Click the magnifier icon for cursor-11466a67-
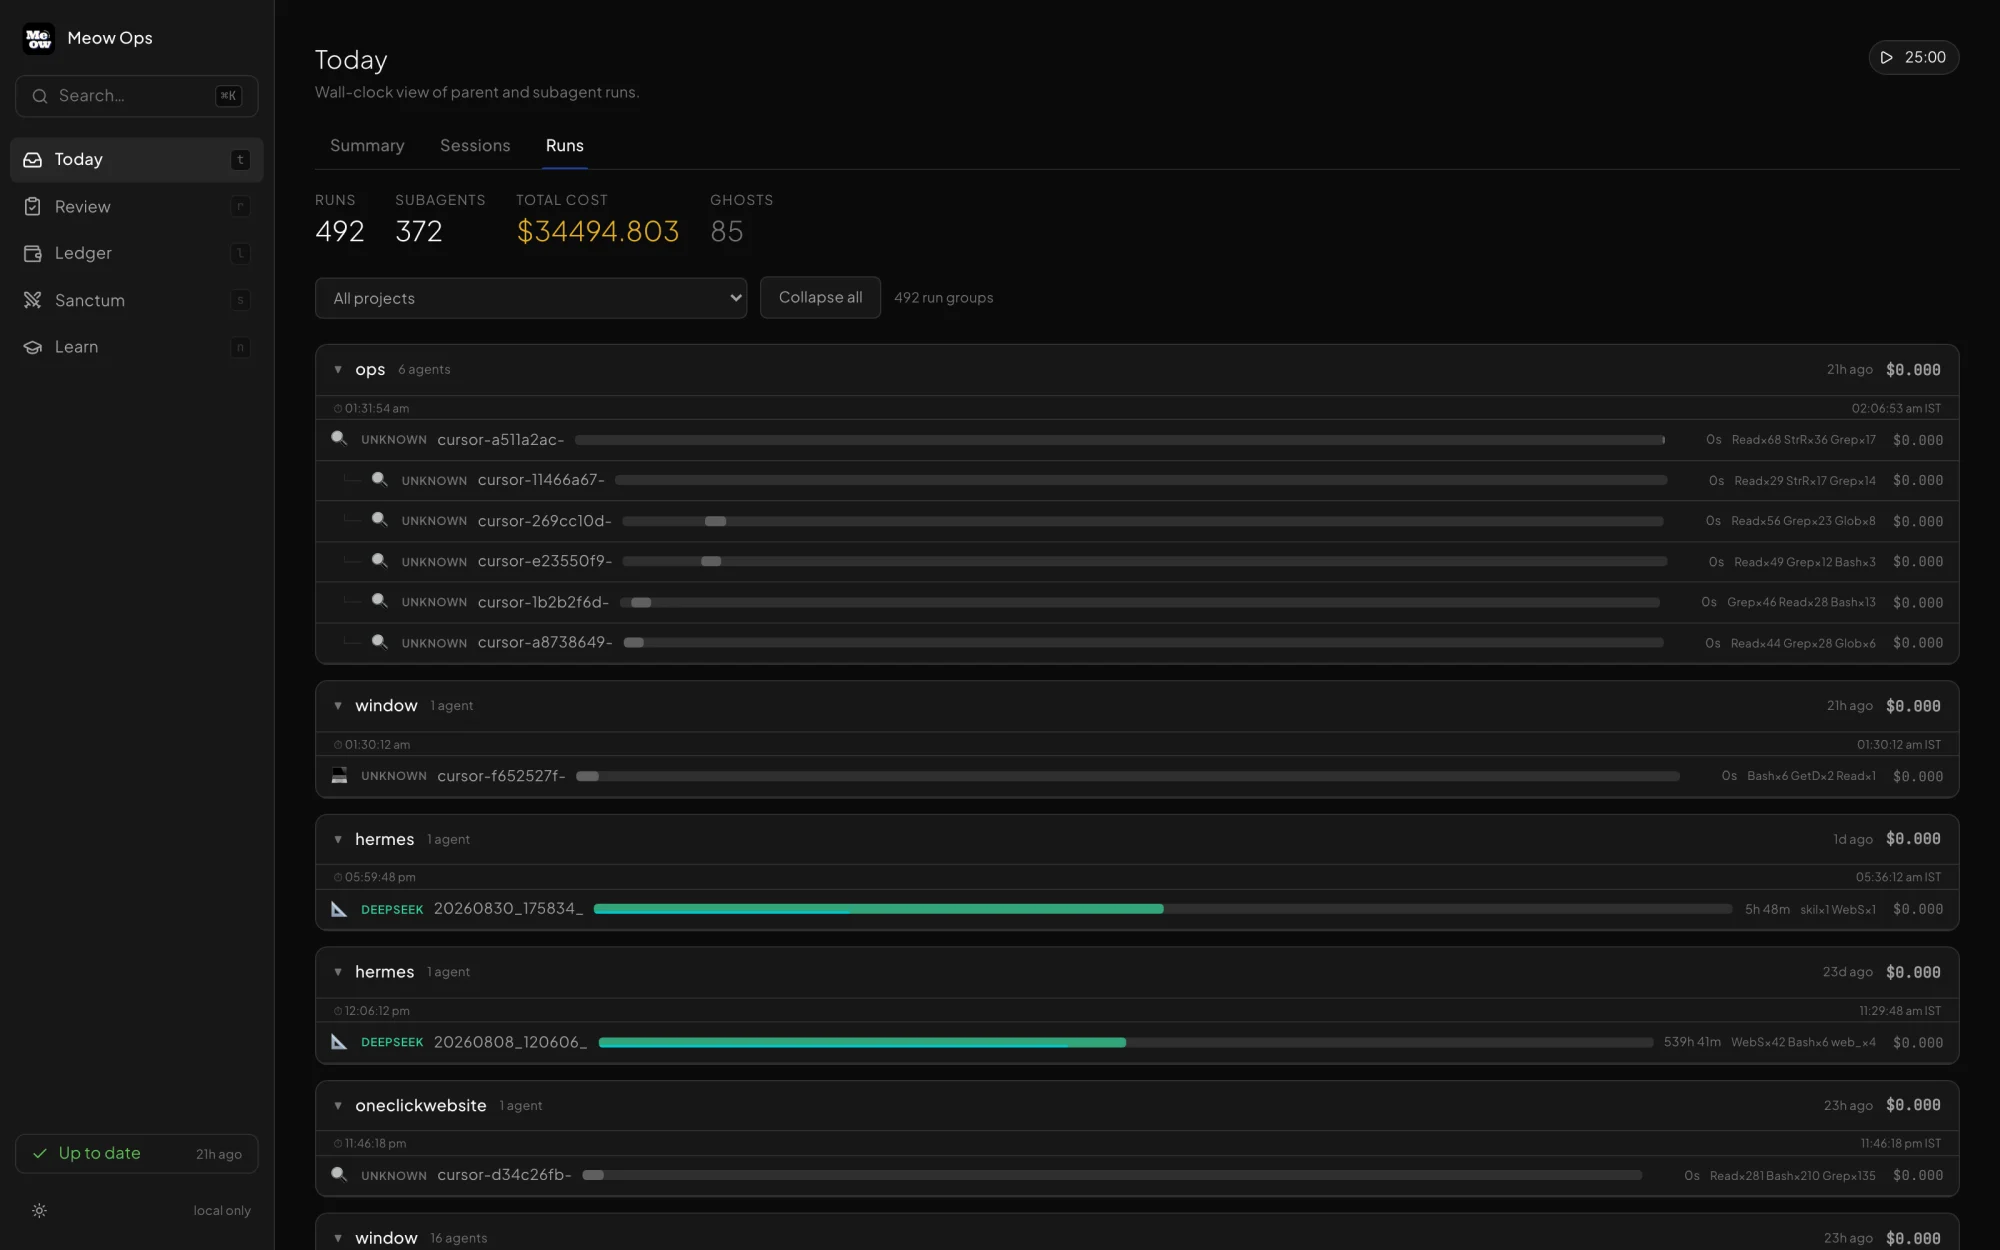This screenshot has width=2000, height=1250. (380, 480)
